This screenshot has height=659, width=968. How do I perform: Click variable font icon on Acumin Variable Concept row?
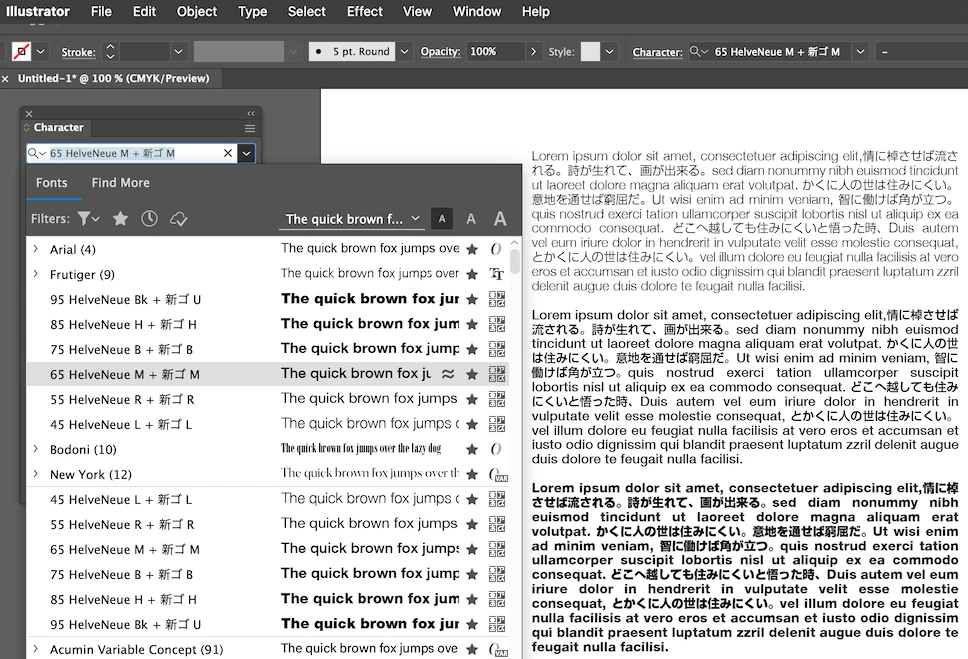coord(498,649)
